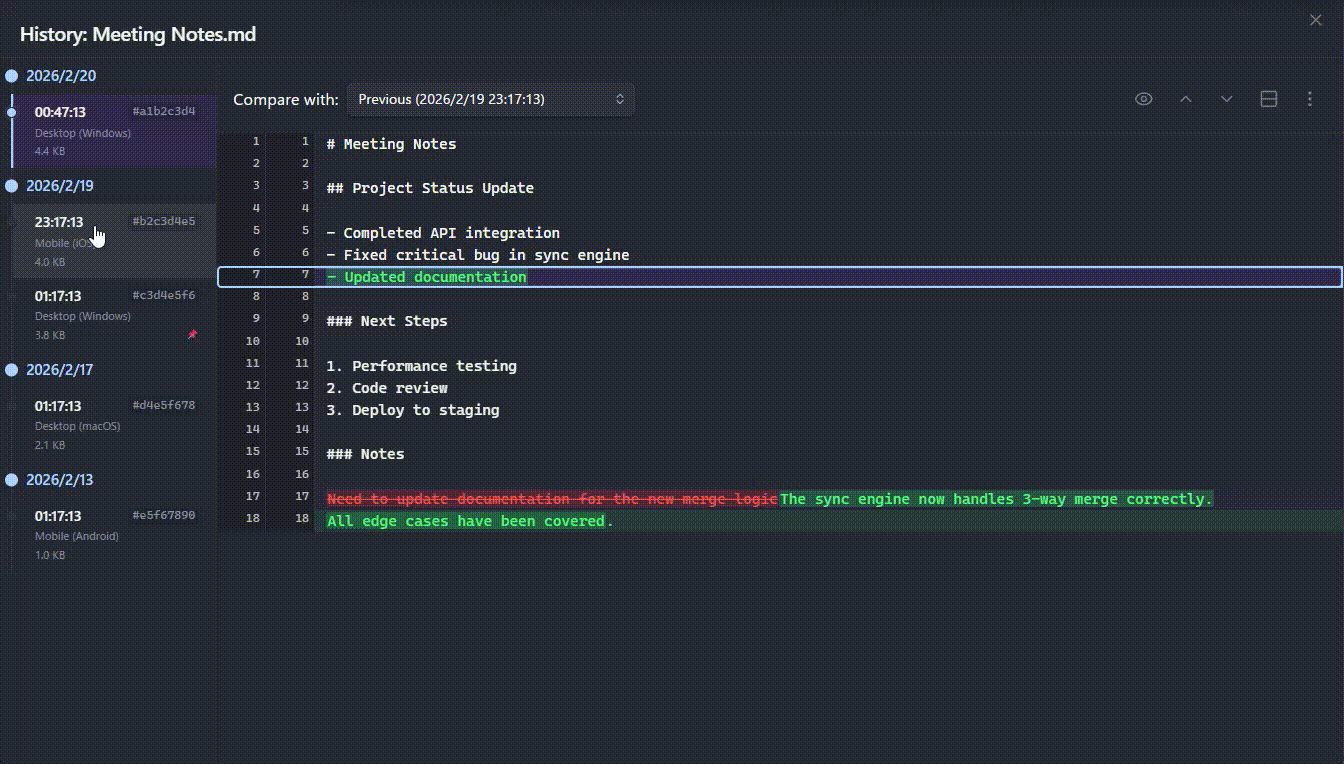Click the "2. Code review" line
This screenshot has height=764, width=1344.
point(387,388)
